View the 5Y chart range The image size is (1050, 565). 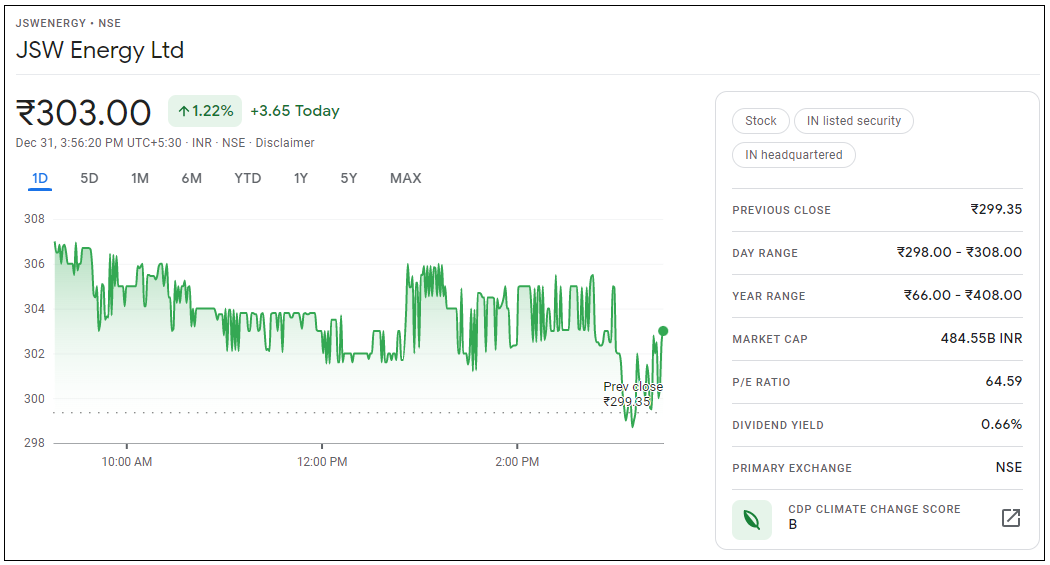point(349,178)
